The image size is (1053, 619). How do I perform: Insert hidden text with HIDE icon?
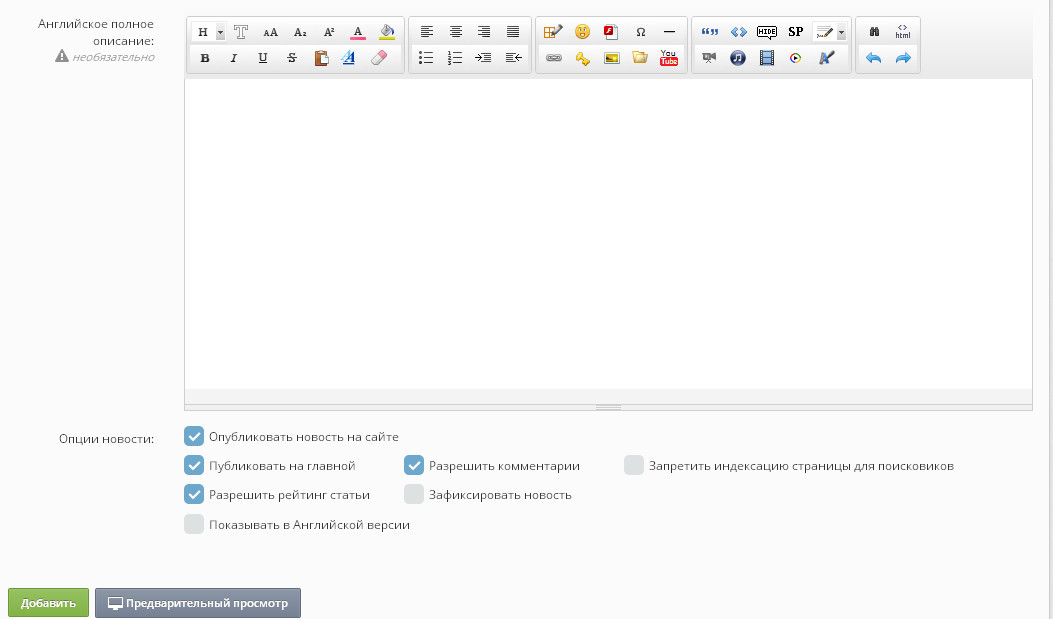pos(767,32)
